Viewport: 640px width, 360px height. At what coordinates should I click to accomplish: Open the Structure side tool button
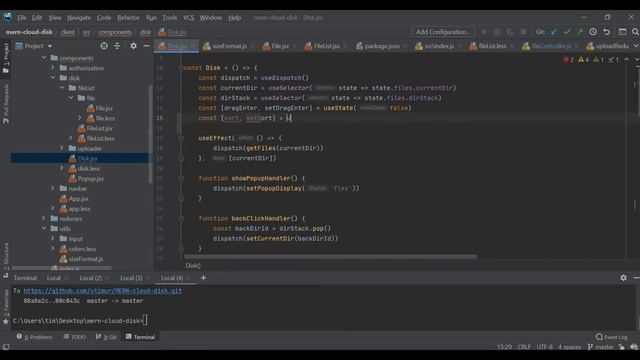[6, 260]
